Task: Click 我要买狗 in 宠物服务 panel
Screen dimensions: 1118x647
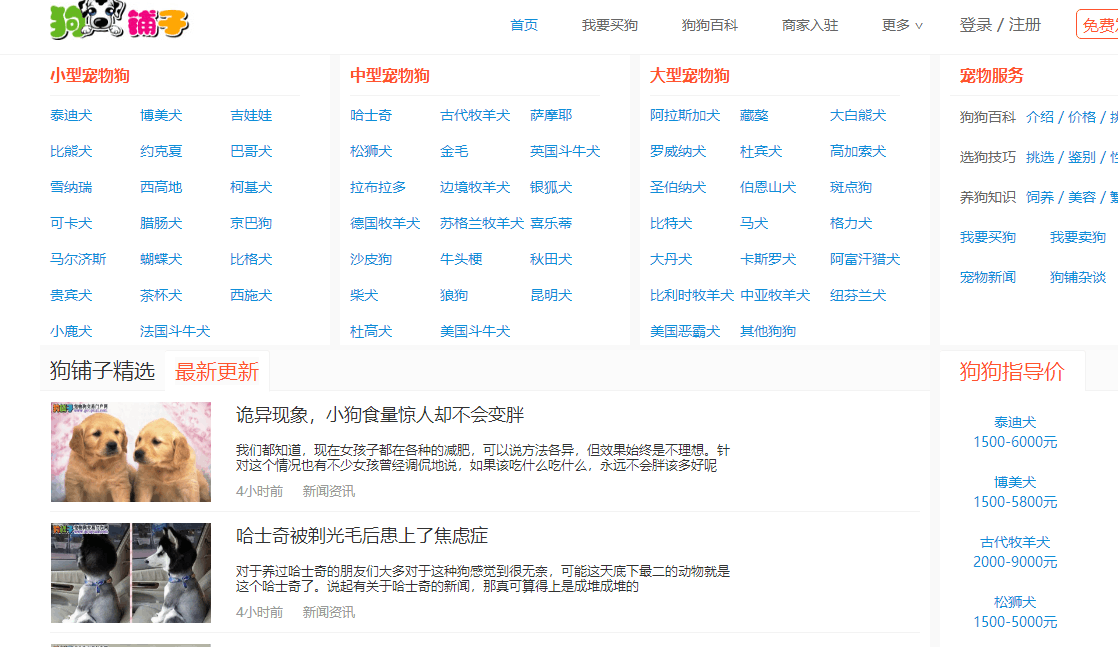Action: coord(988,237)
